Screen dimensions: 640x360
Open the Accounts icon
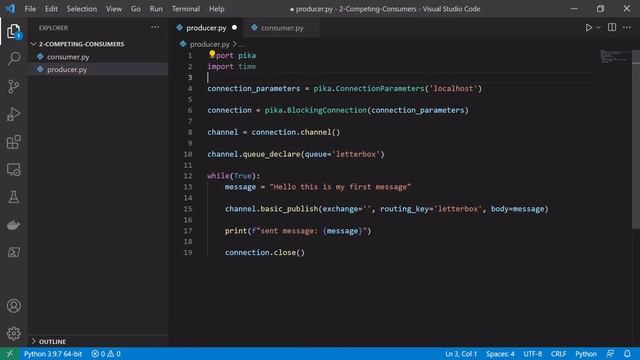[13, 306]
